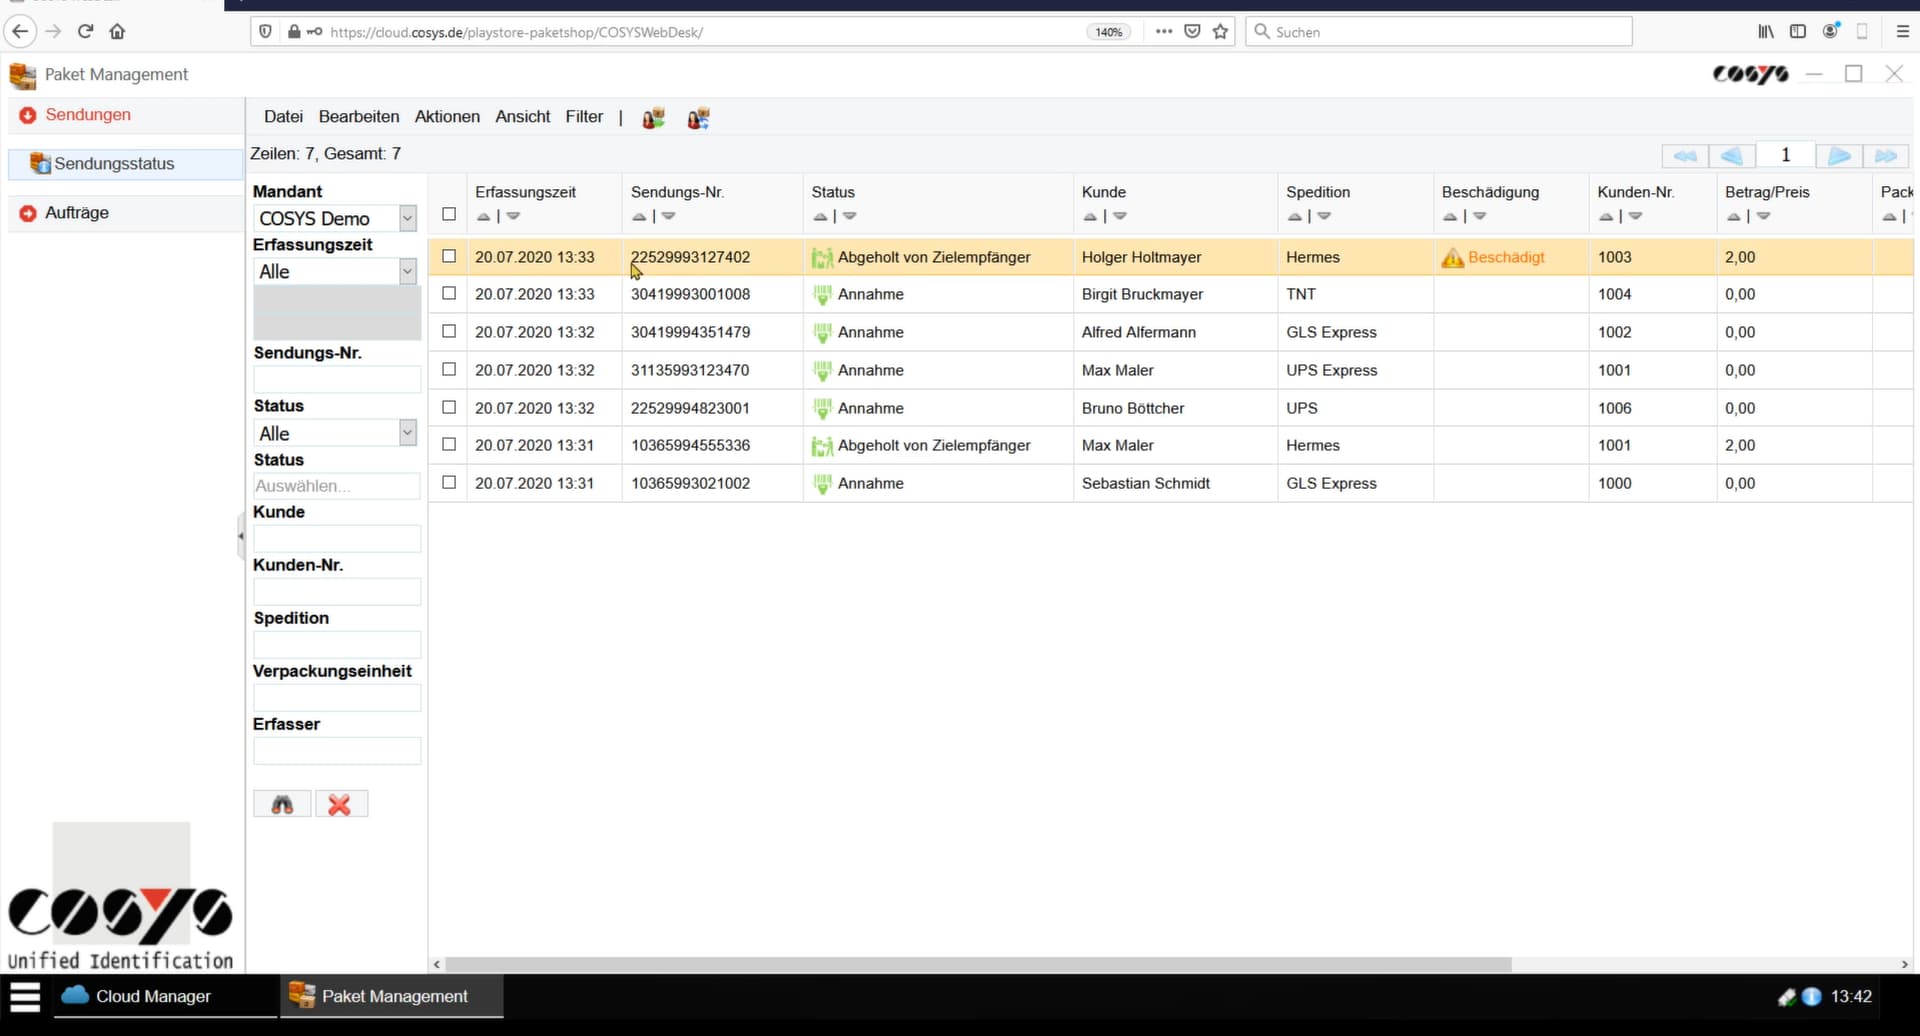The height and width of the screenshot is (1036, 1920).
Task: Click the page number field showing 1
Action: (x=1785, y=155)
